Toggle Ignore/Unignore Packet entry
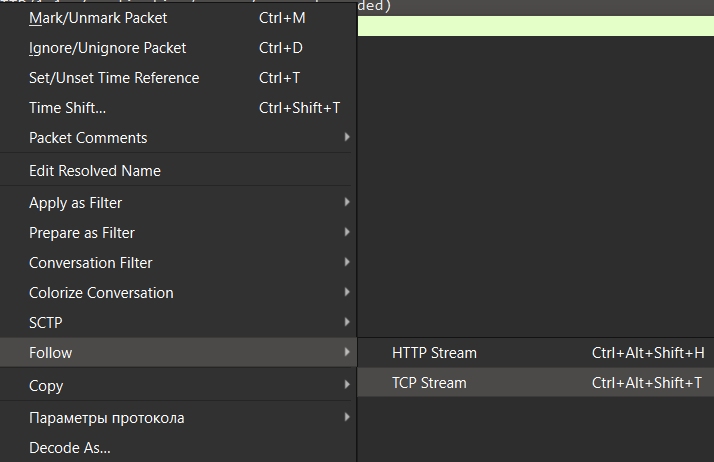The height and width of the screenshot is (462, 714). [x=107, y=48]
